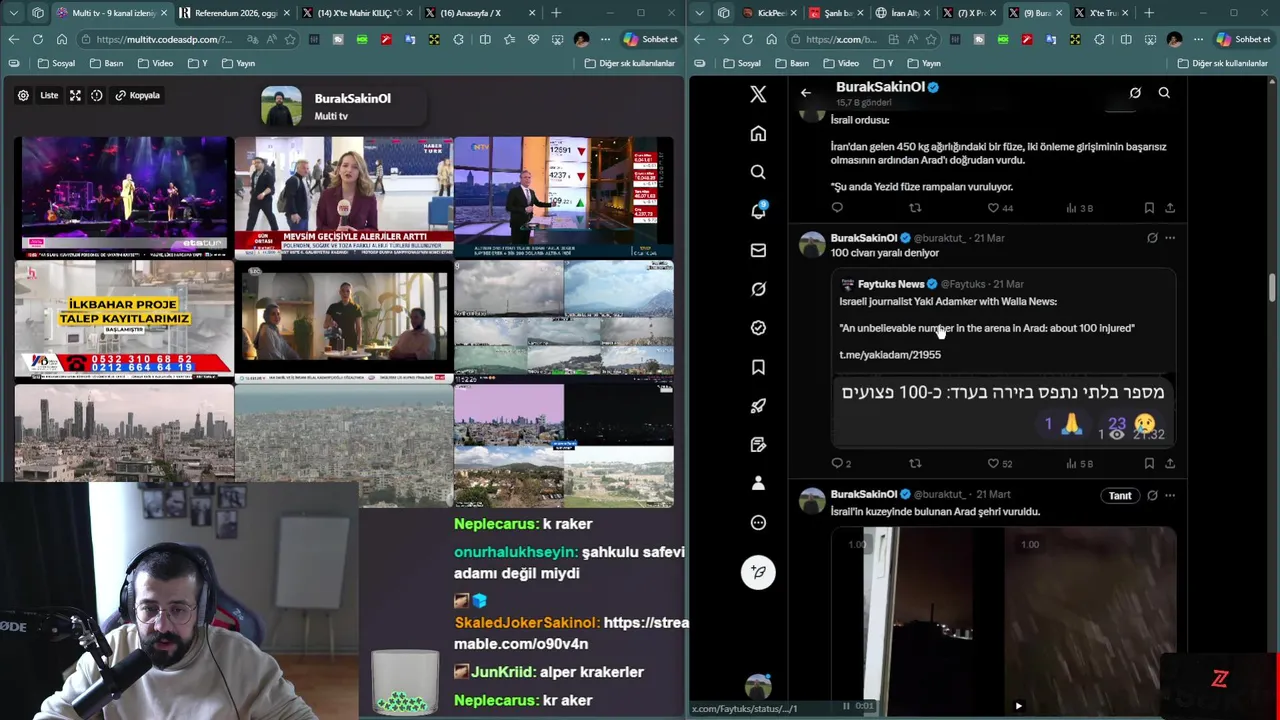
Task: Pause the Arad video in tweet
Action: [x=846, y=706]
